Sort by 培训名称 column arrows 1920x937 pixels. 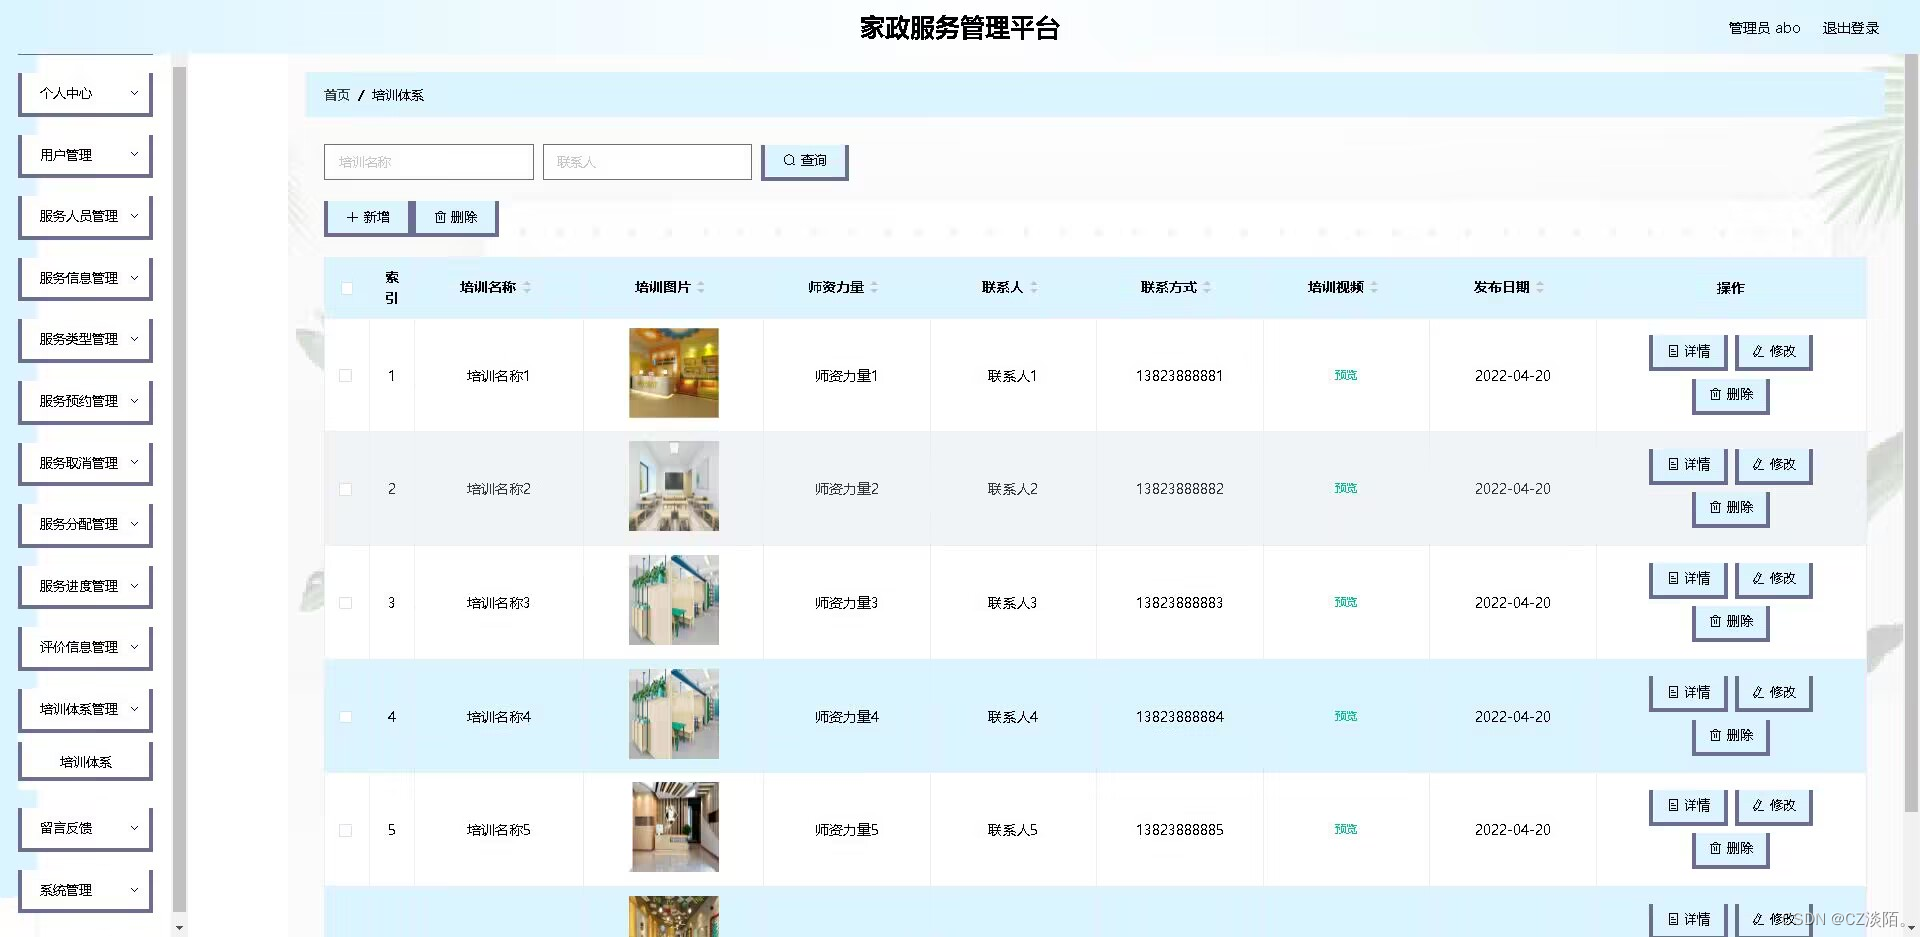(x=527, y=287)
